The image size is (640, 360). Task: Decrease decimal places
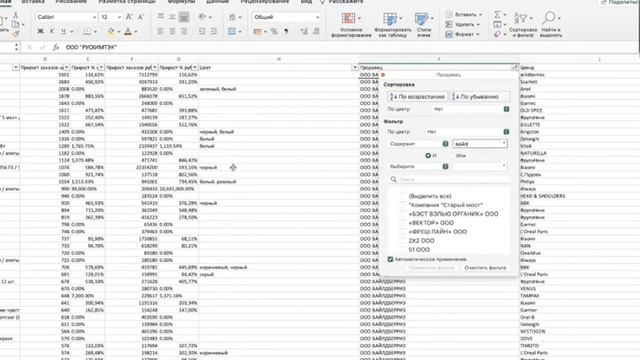[316, 31]
